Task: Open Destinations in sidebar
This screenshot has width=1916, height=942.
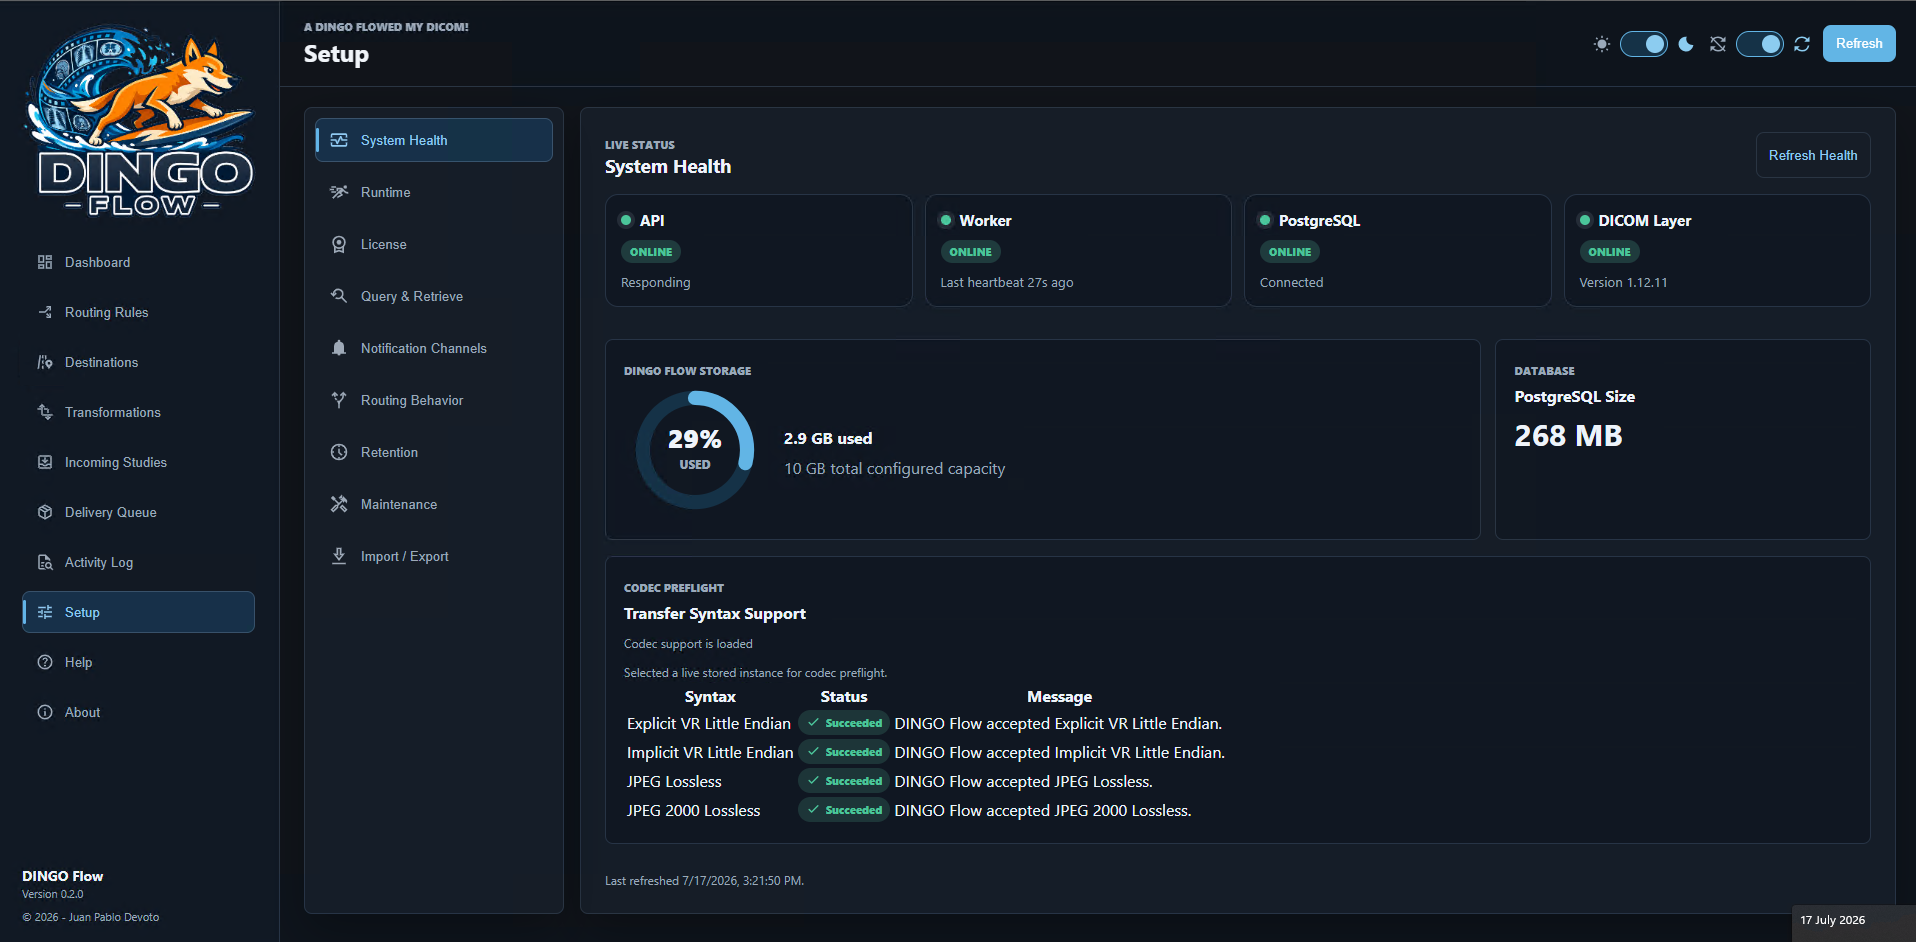Action: pyautogui.click(x=138, y=362)
